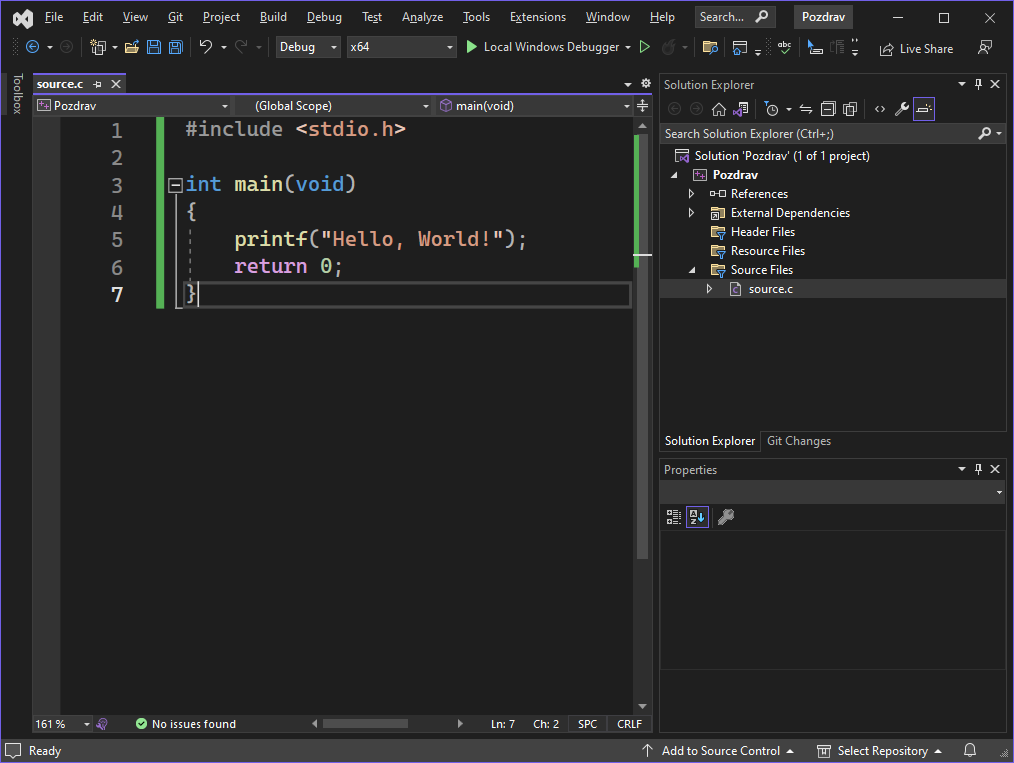This screenshot has width=1014, height=763.
Task: Toggle SPC indentation setting in editor status
Action: pos(587,724)
